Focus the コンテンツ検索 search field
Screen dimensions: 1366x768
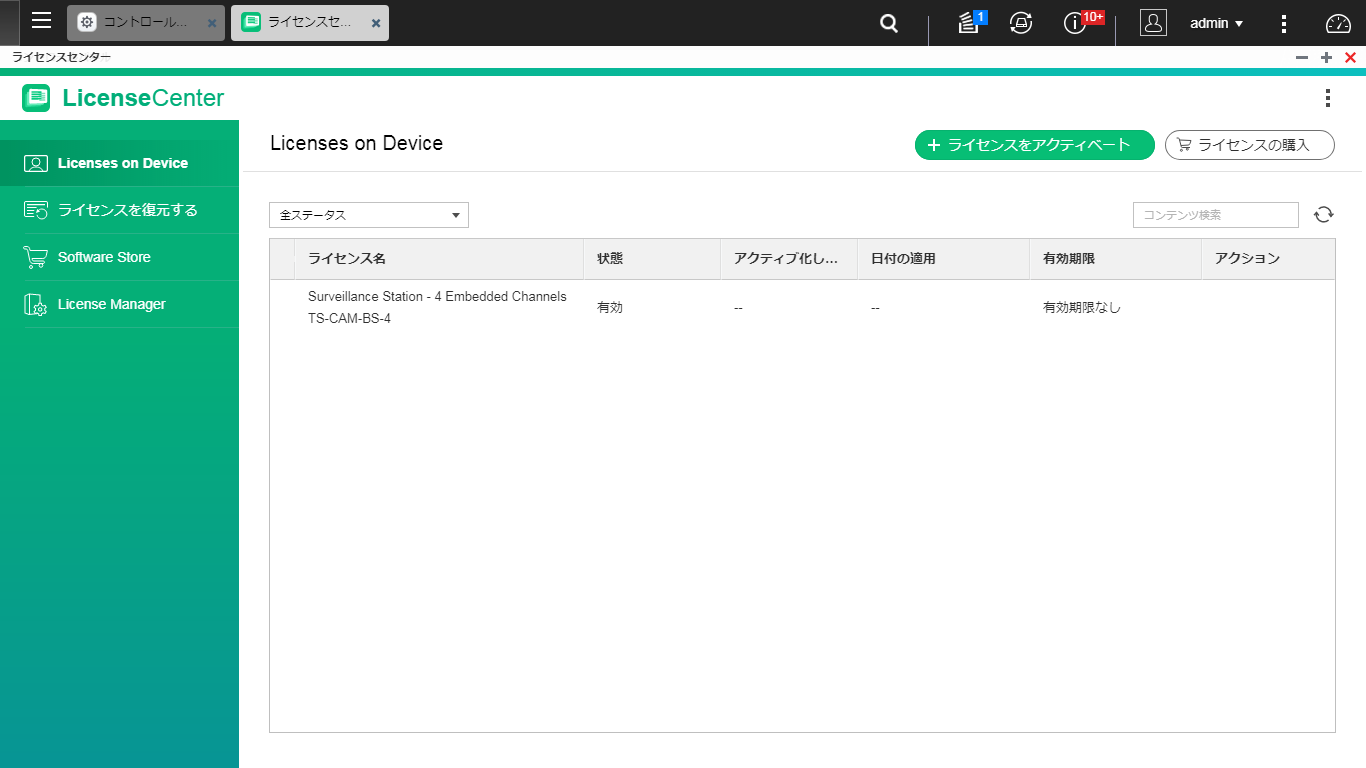pyautogui.click(x=1216, y=215)
